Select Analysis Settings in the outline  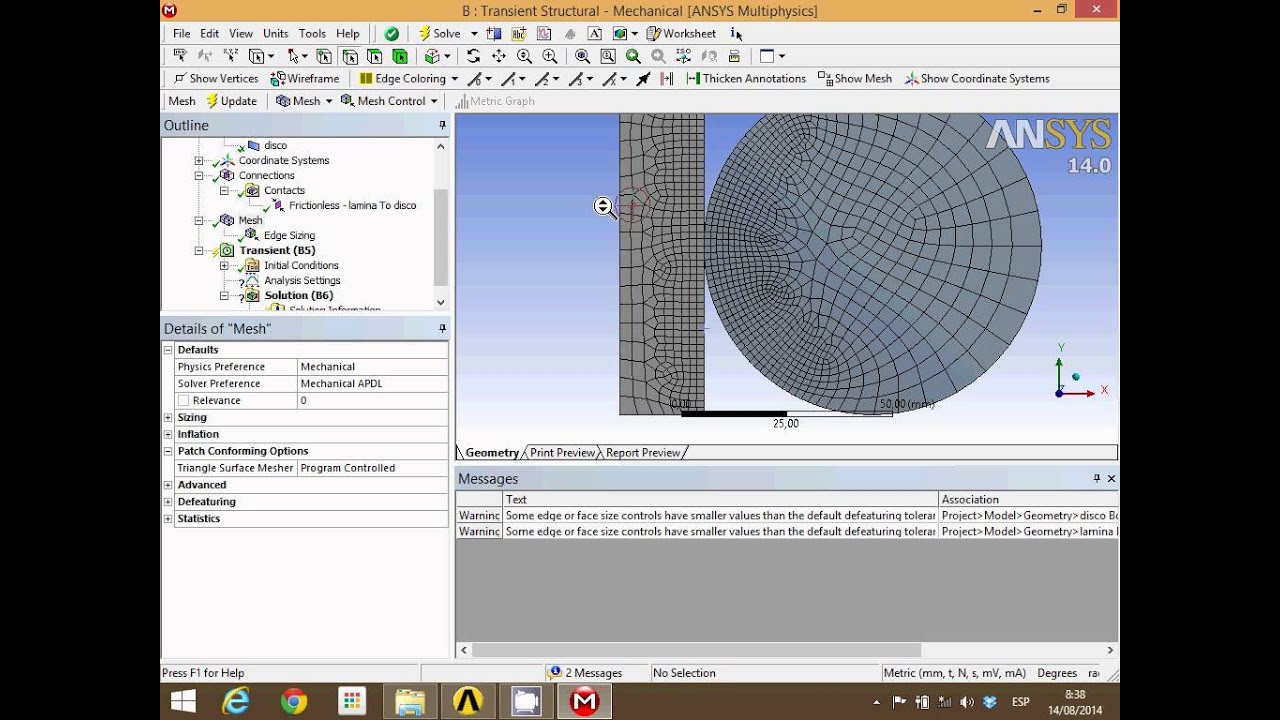pyautogui.click(x=302, y=280)
